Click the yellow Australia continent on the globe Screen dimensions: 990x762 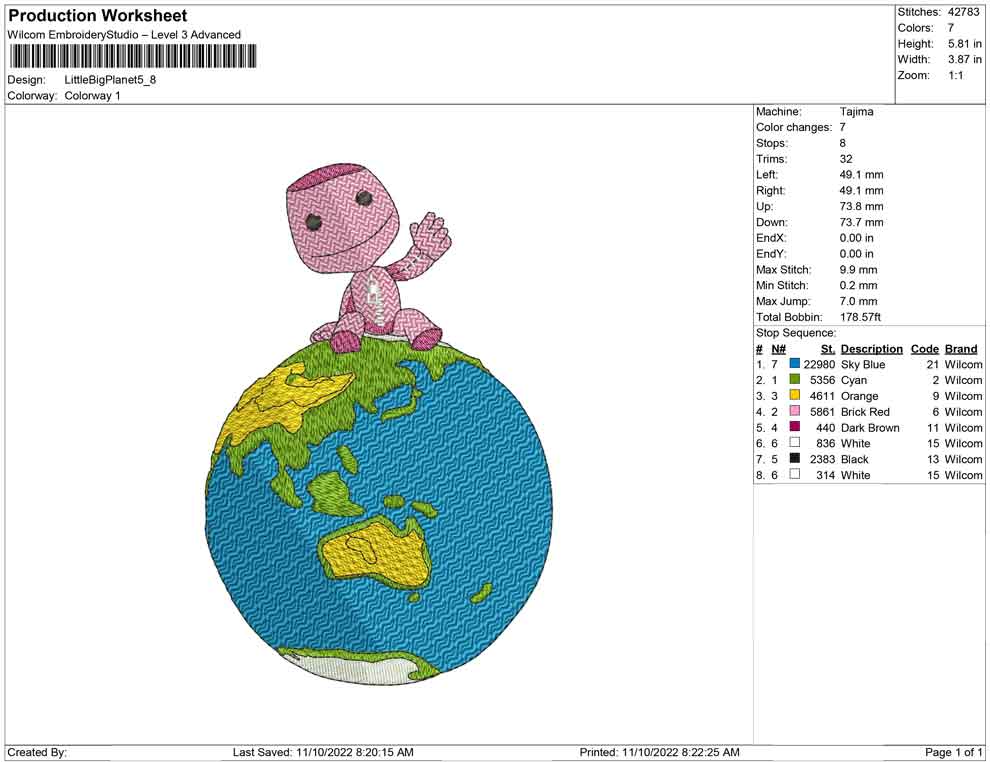[x=368, y=548]
